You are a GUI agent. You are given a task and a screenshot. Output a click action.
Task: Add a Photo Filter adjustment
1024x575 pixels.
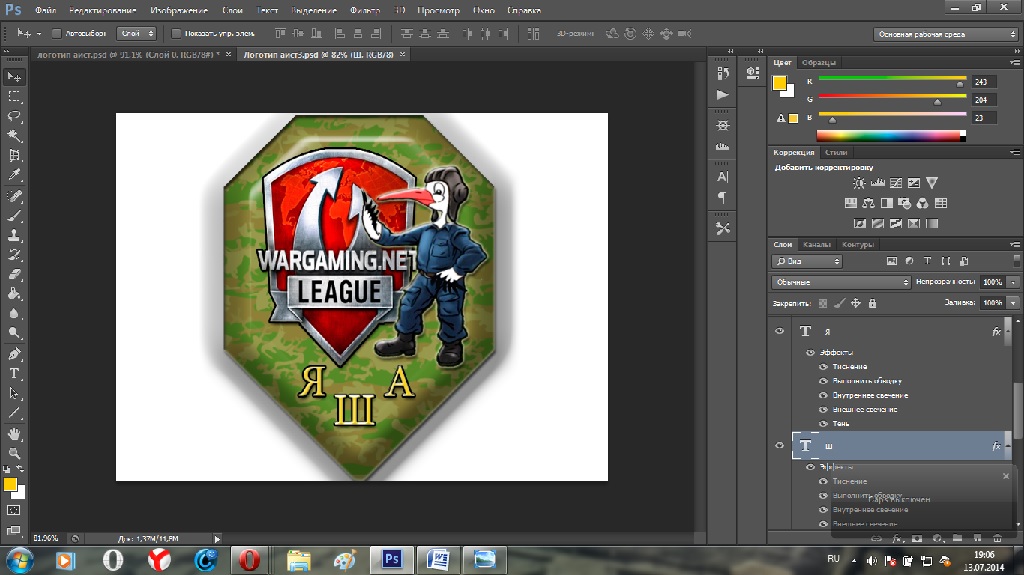point(904,203)
